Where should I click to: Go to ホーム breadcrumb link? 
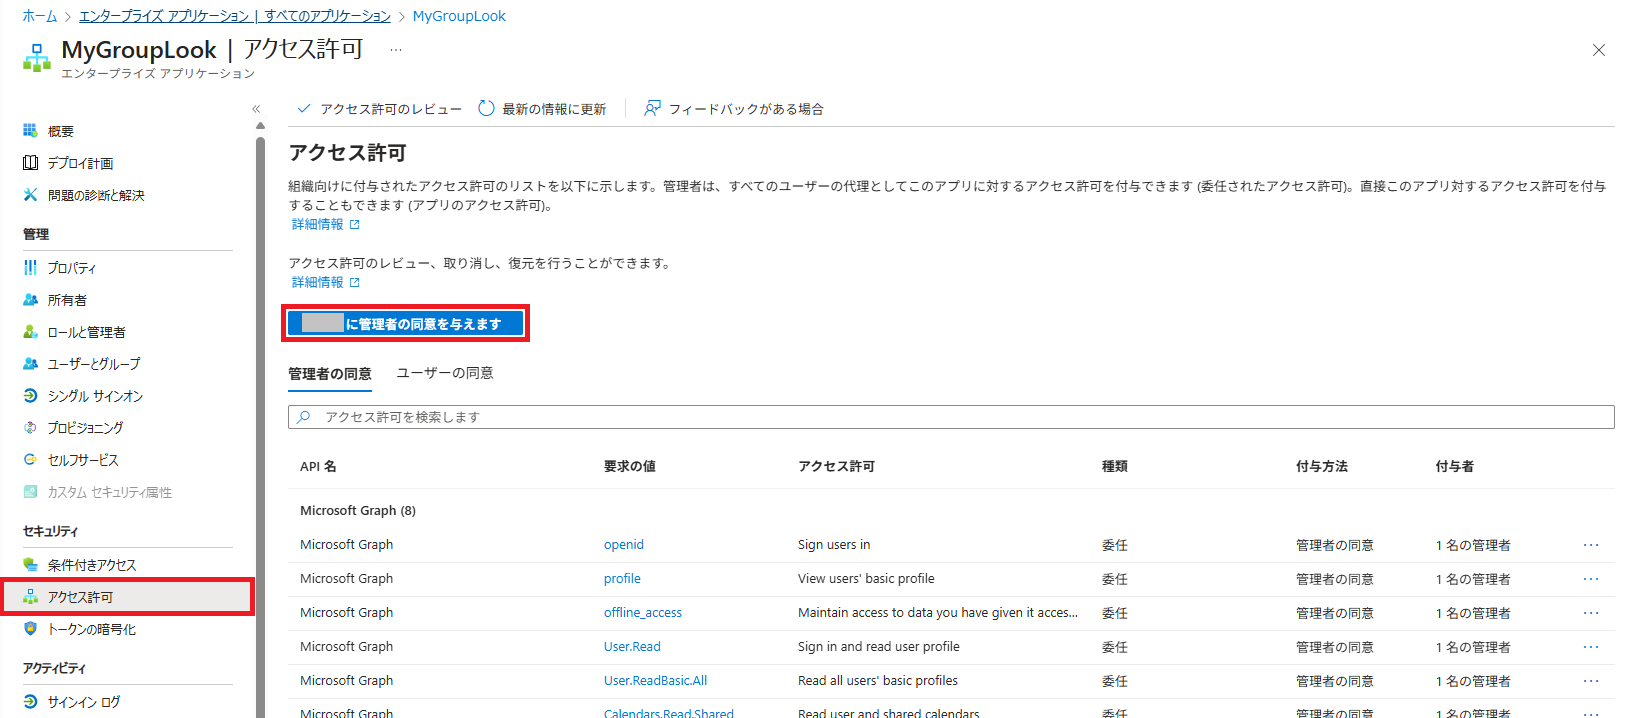pyautogui.click(x=40, y=16)
